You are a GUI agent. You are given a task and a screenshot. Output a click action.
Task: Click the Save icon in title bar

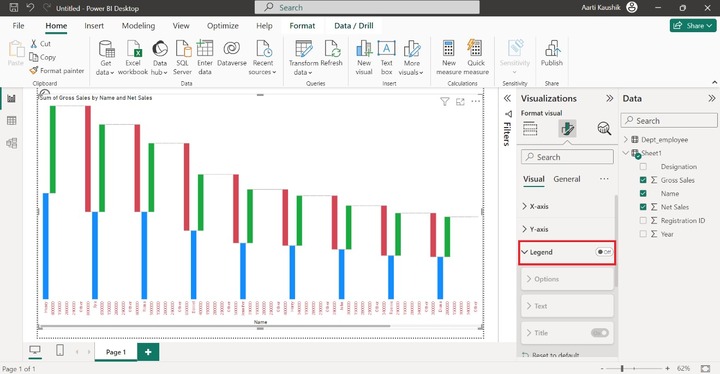pyautogui.click(x=14, y=7)
